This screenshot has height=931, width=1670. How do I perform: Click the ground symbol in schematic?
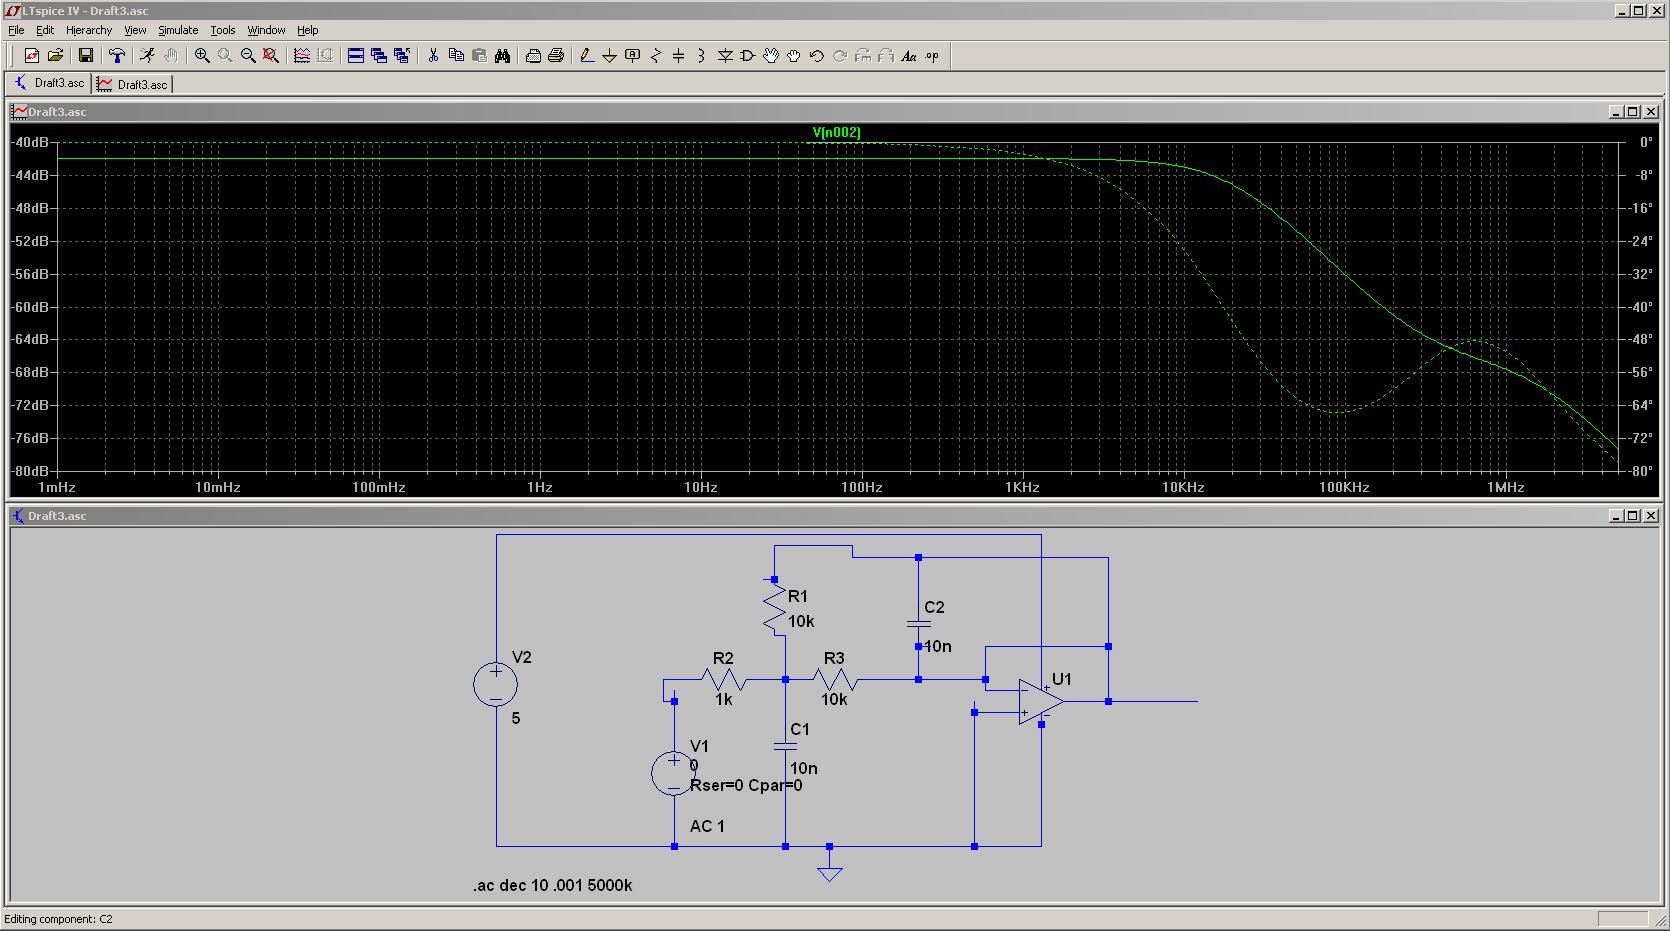pos(829,868)
